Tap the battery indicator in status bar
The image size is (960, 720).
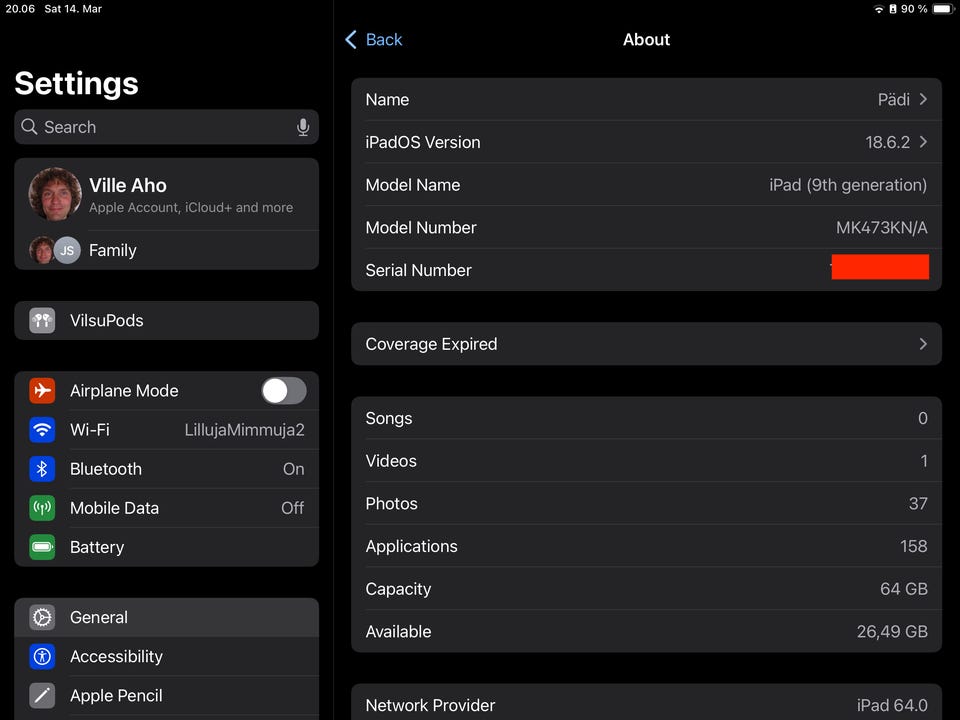pyautogui.click(x=939, y=9)
